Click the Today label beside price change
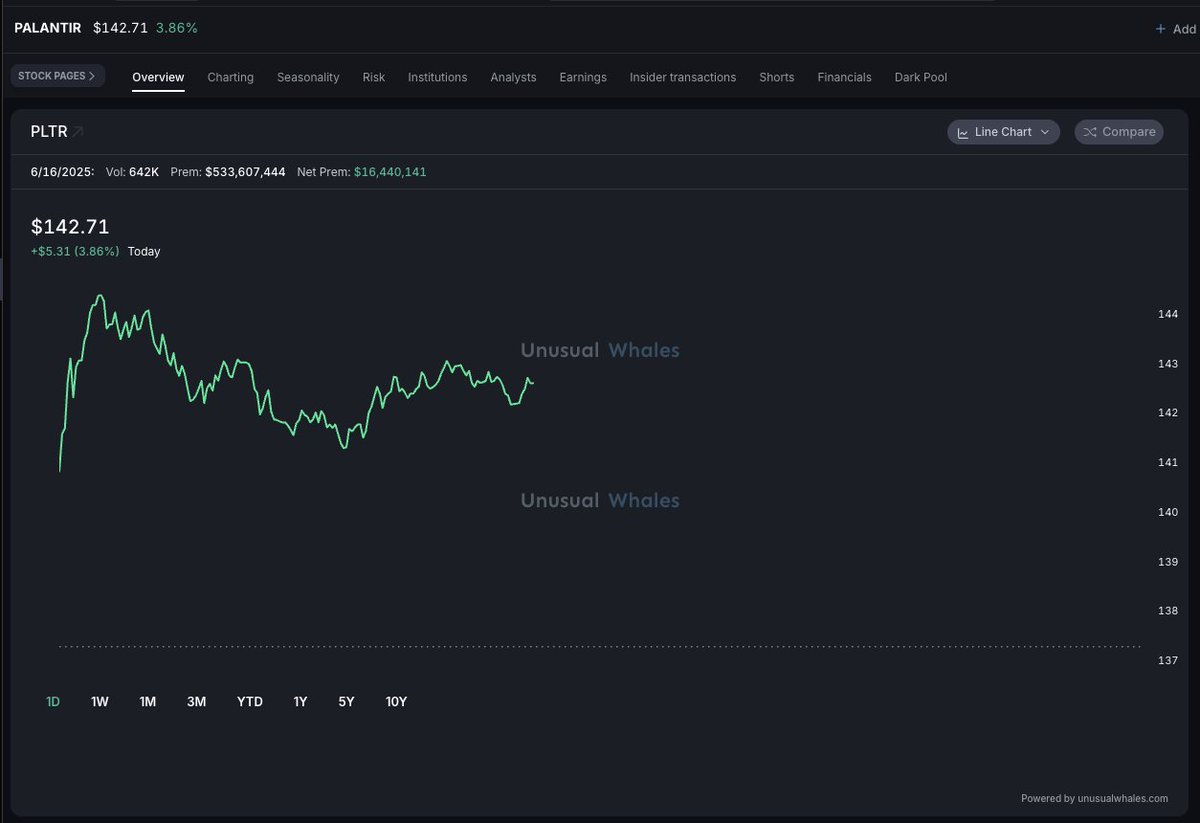Image resolution: width=1200 pixels, height=823 pixels. pyautogui.click(x=144, y=251)
